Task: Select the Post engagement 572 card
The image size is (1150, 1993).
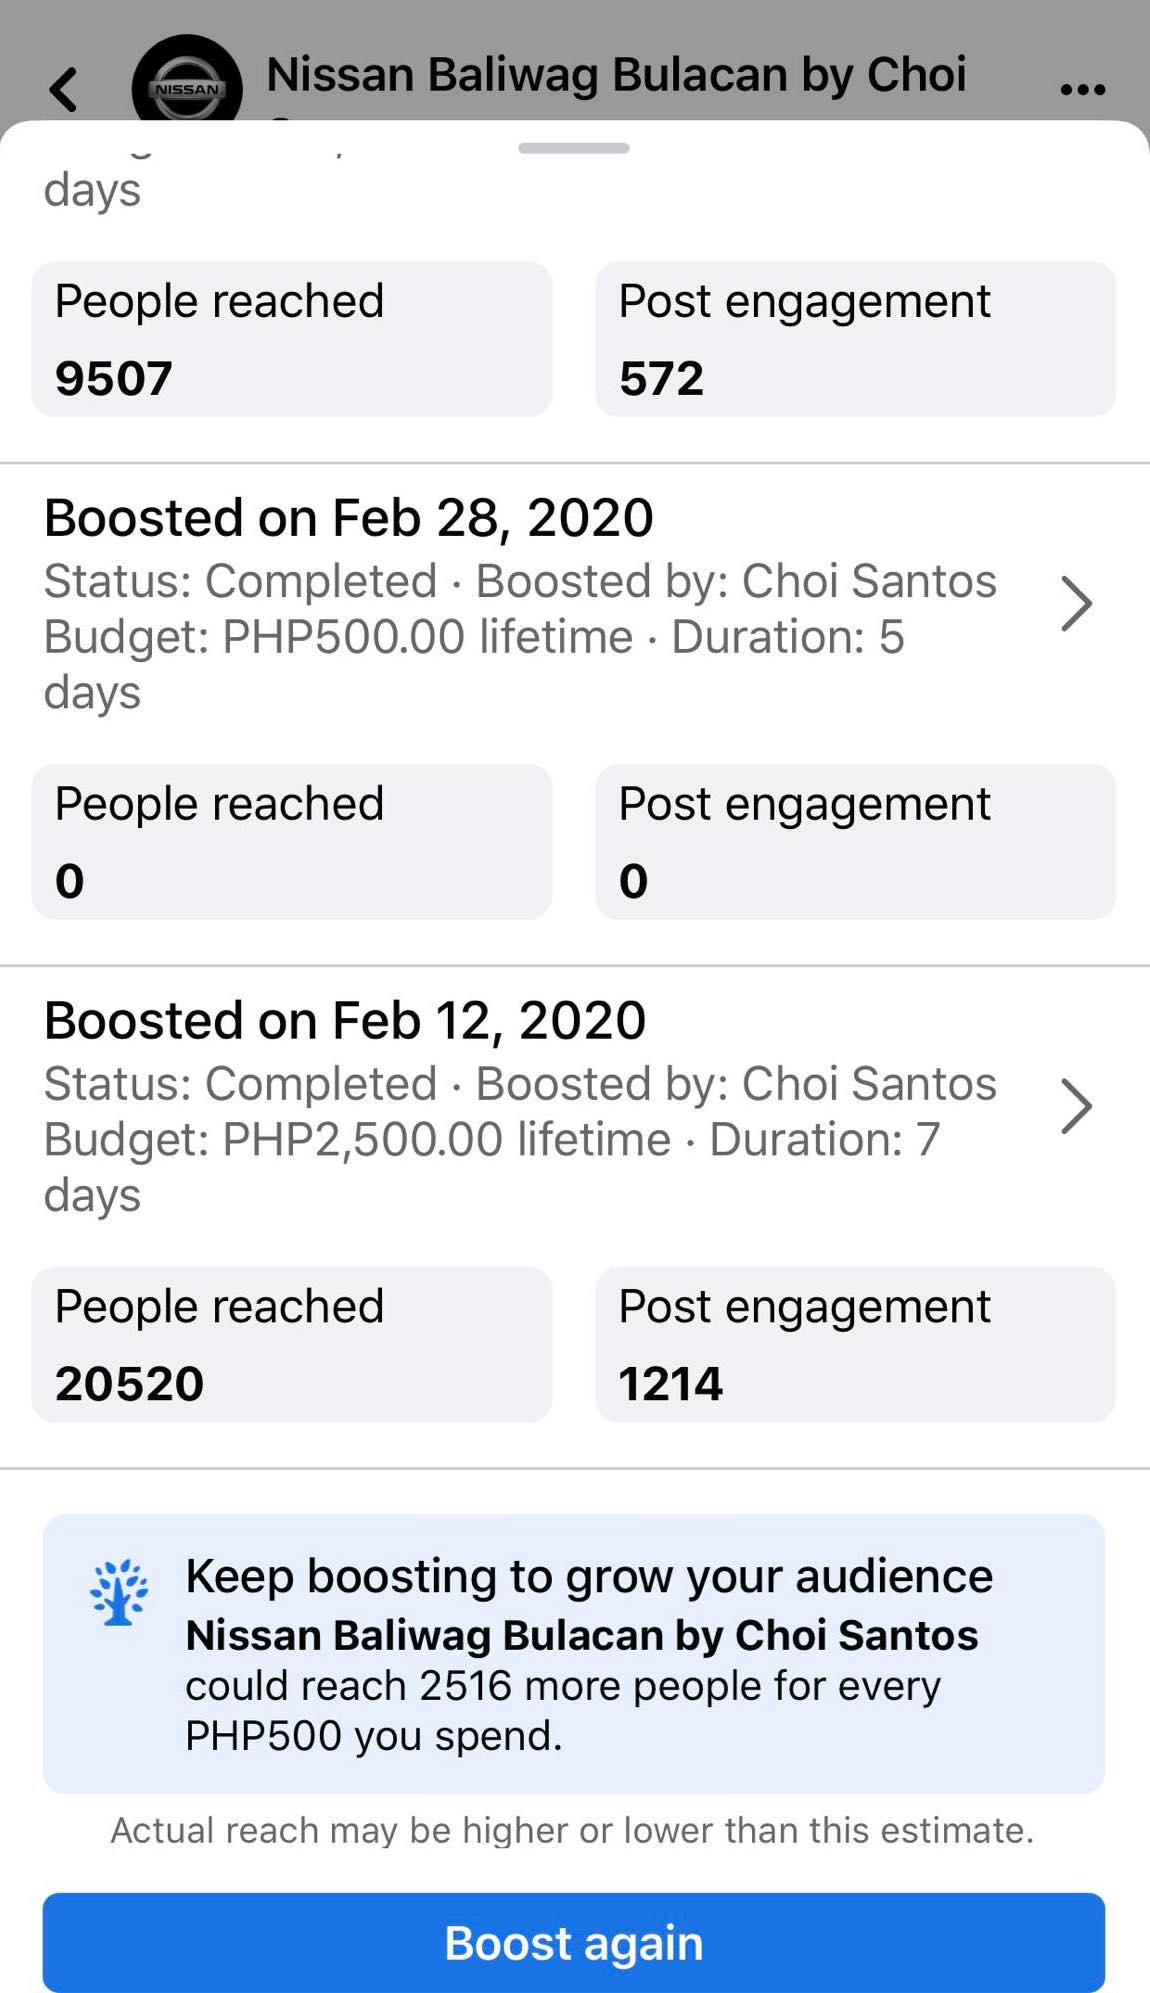Action: pos(855,339)
